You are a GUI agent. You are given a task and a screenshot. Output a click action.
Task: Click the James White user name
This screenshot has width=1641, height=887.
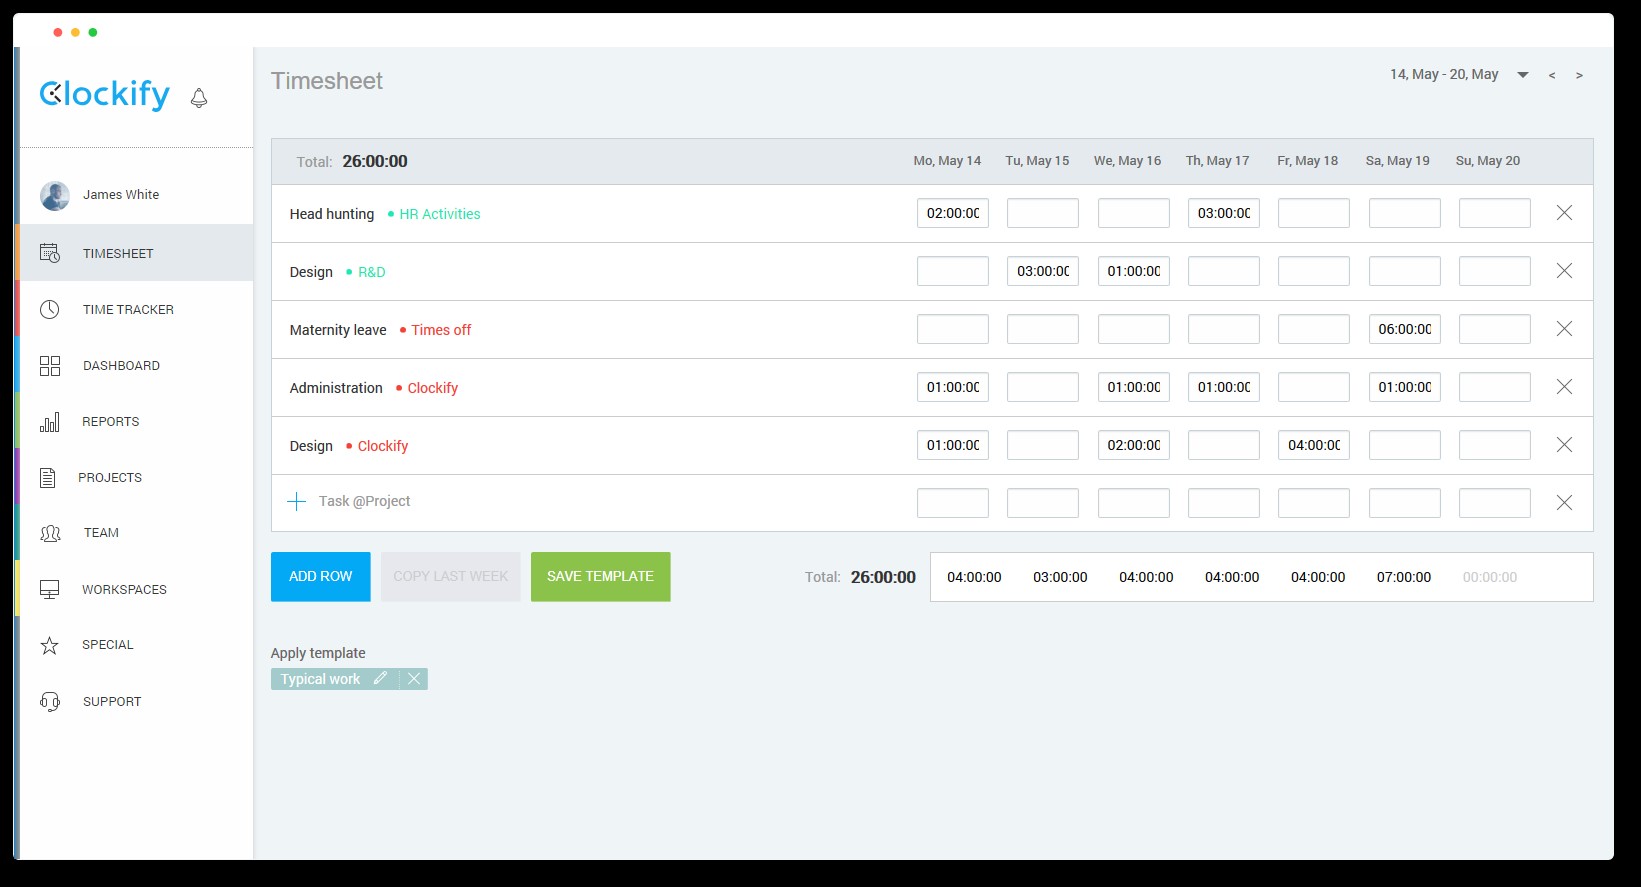(121, 195)
